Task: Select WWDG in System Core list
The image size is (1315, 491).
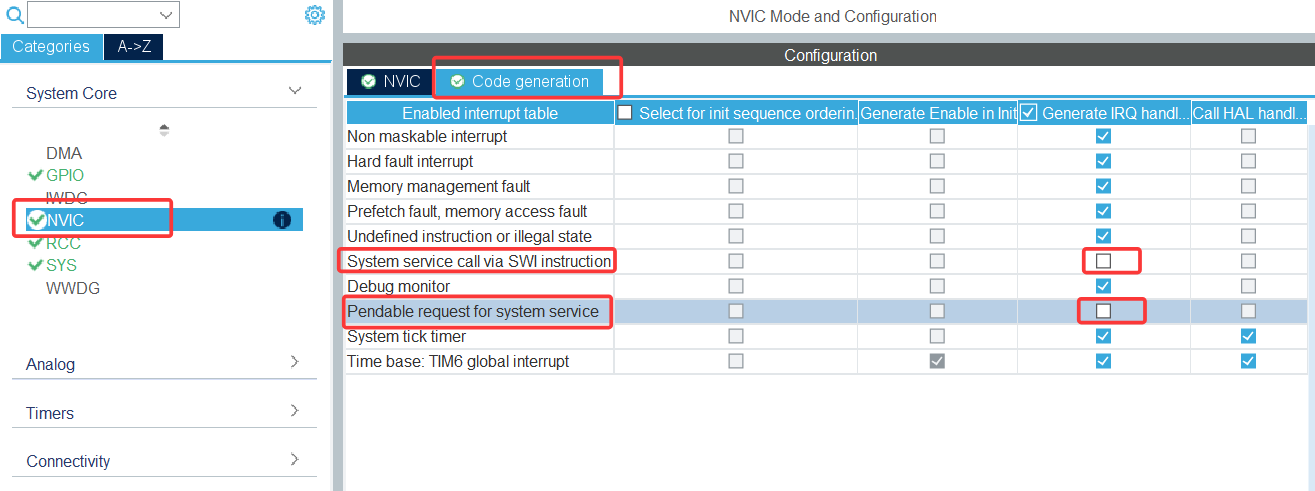Action: click(x=73, y=288)
